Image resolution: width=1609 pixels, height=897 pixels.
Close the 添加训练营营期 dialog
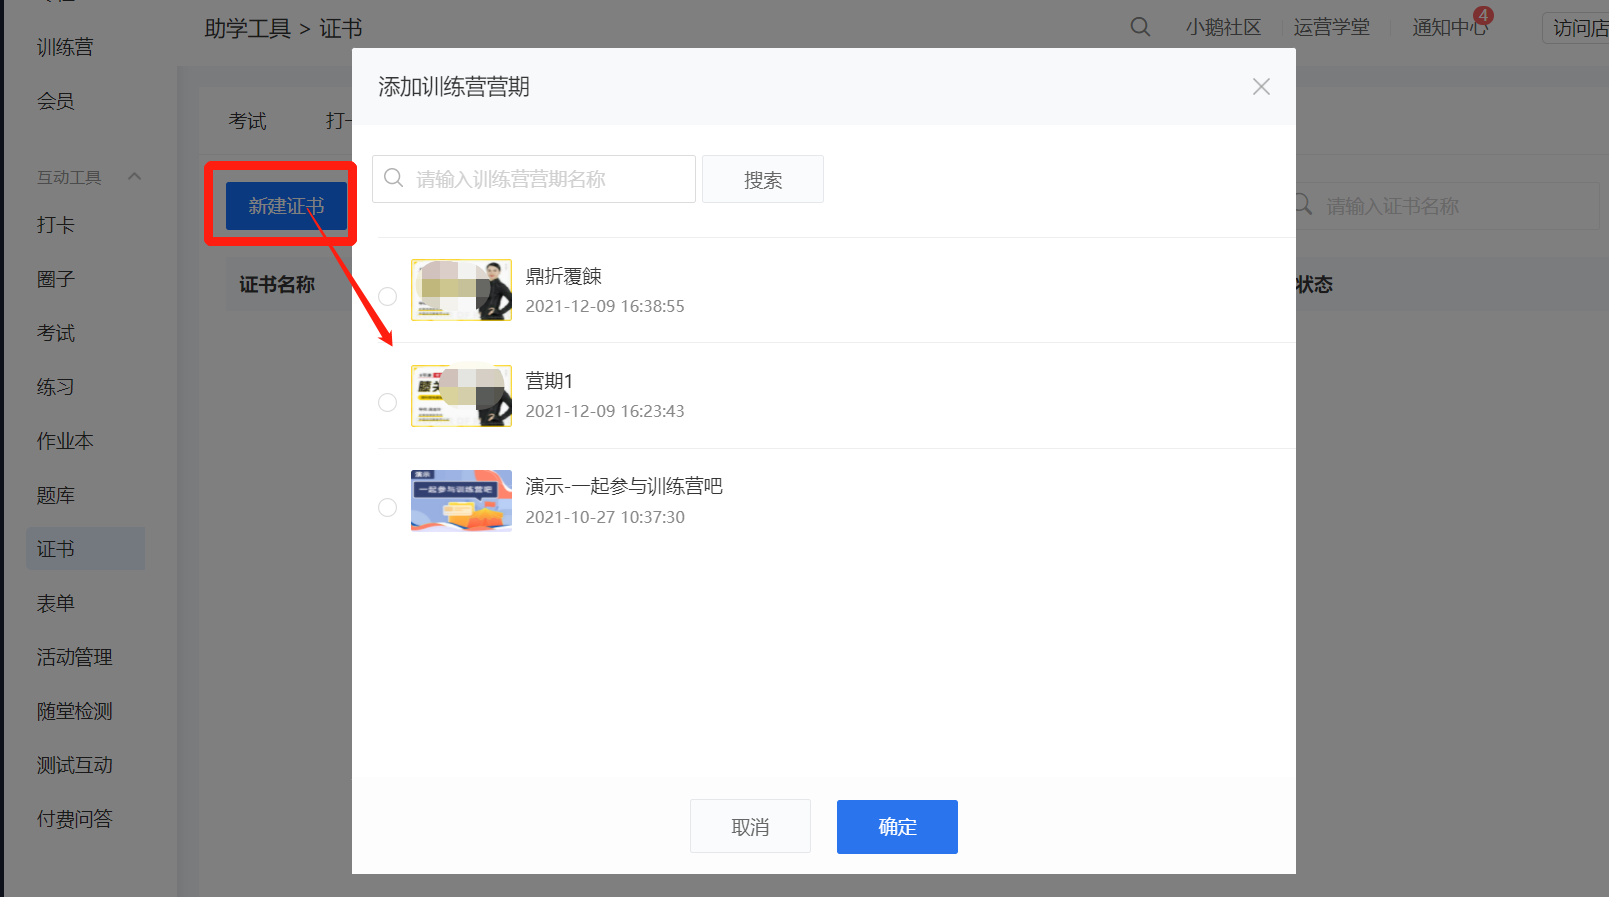click(x=1261, y=87)
